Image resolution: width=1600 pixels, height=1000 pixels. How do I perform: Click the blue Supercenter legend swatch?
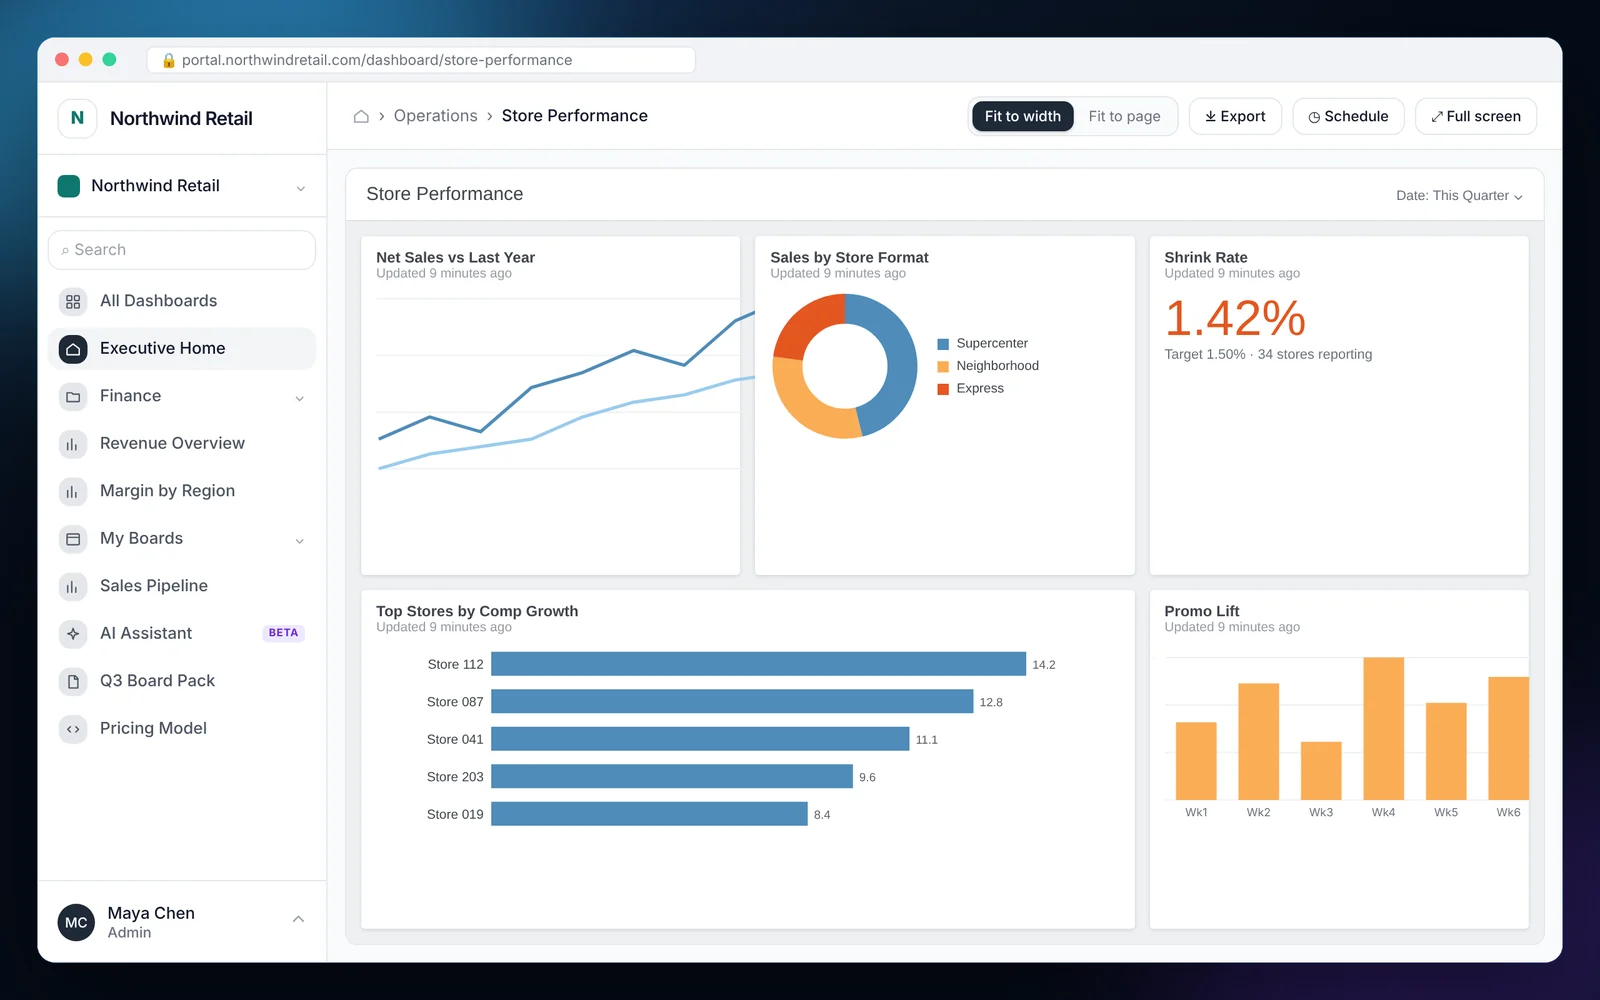click(943, 344)
